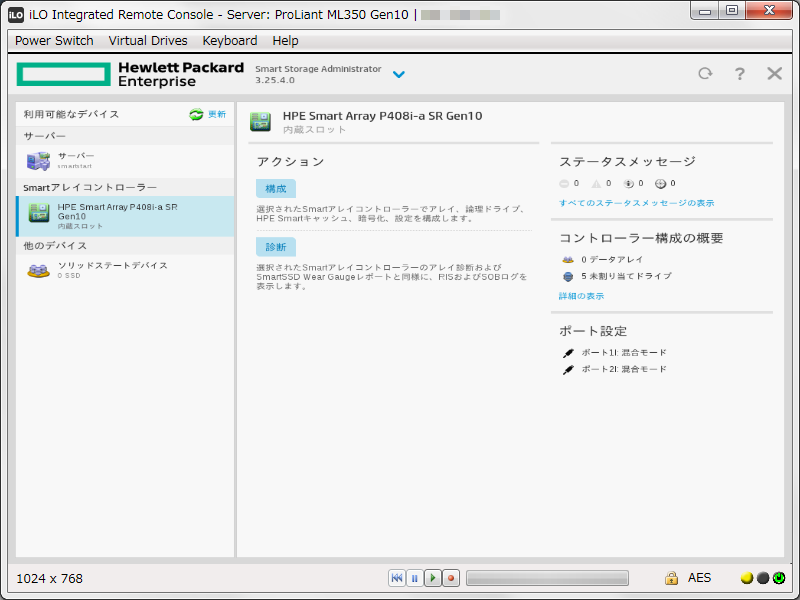Click the green play button

tap(433, 578)
